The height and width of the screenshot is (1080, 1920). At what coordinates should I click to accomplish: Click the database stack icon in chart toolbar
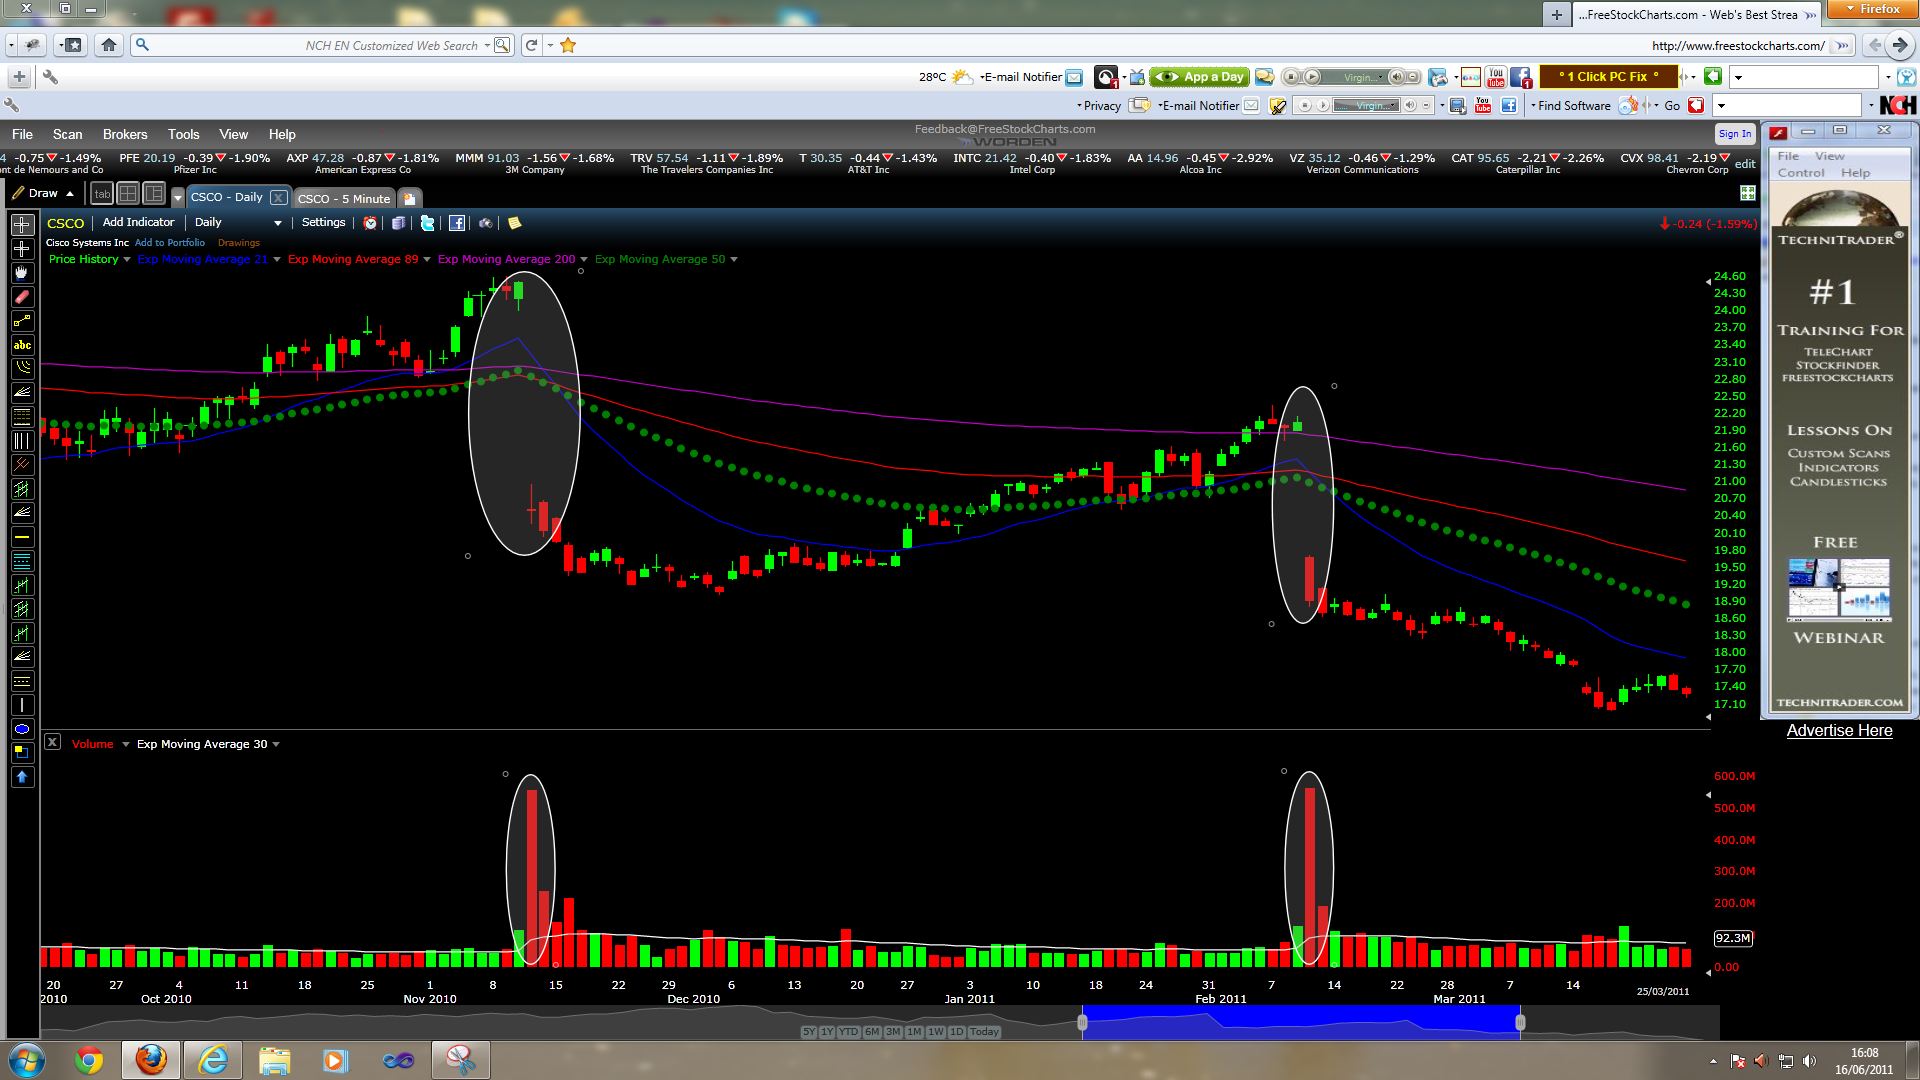tap(399, 223)
